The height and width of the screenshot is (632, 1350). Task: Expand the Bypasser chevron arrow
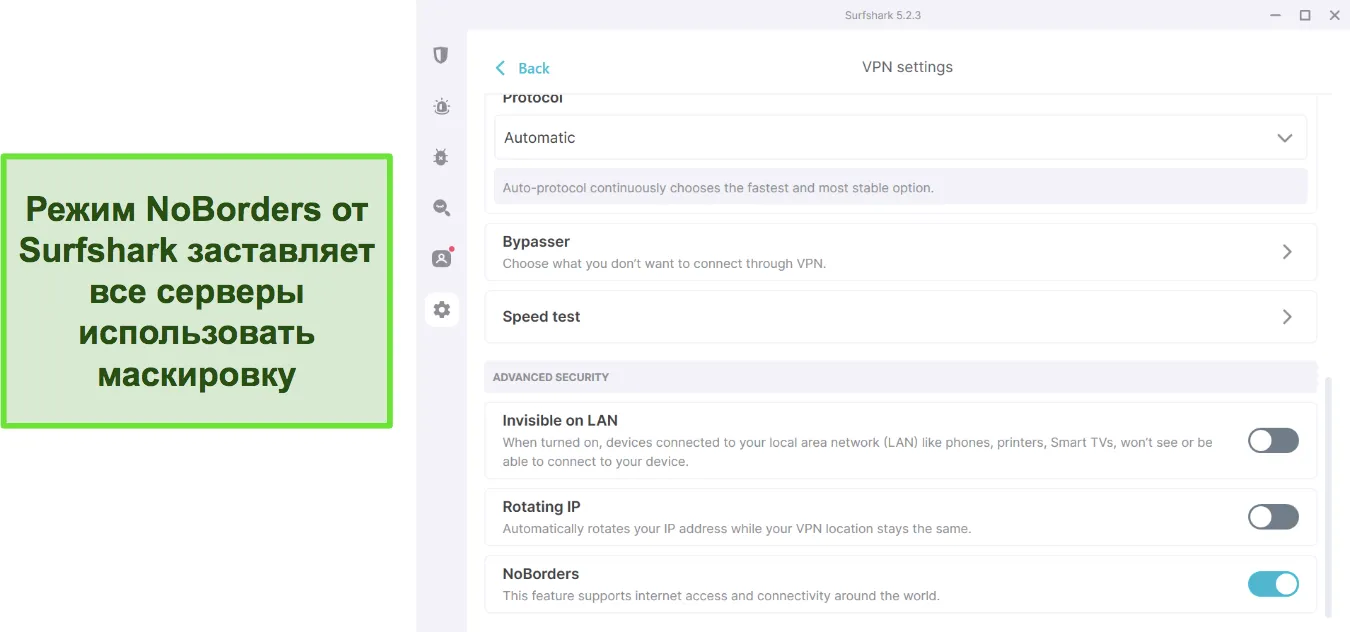point(1287,252)
